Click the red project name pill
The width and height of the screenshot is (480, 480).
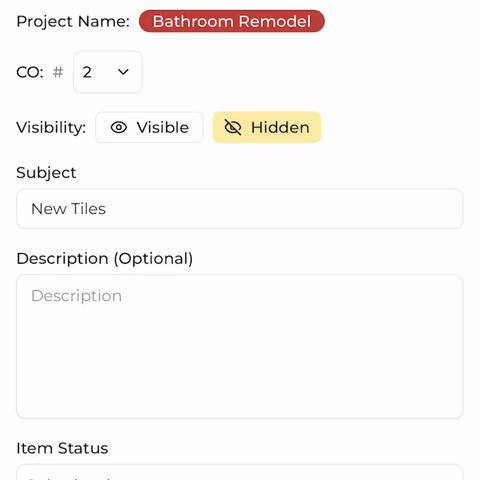pos(232,21)
